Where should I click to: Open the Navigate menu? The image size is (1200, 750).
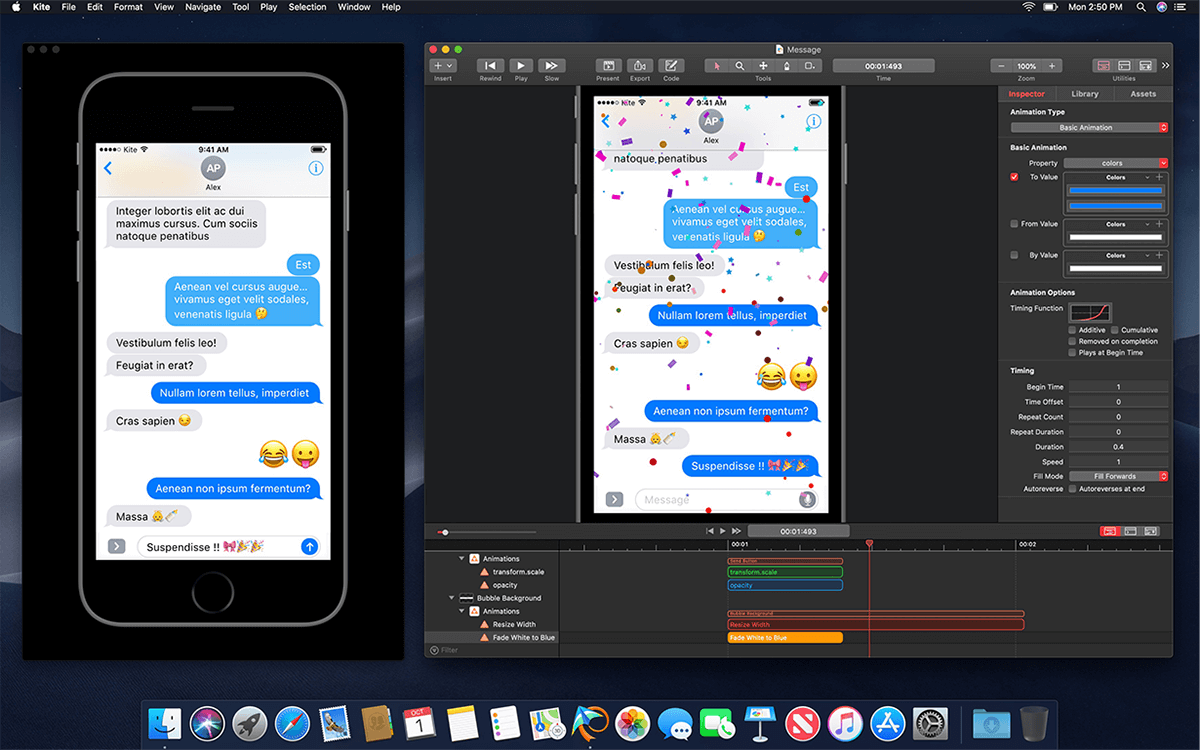tap(203, 7)
